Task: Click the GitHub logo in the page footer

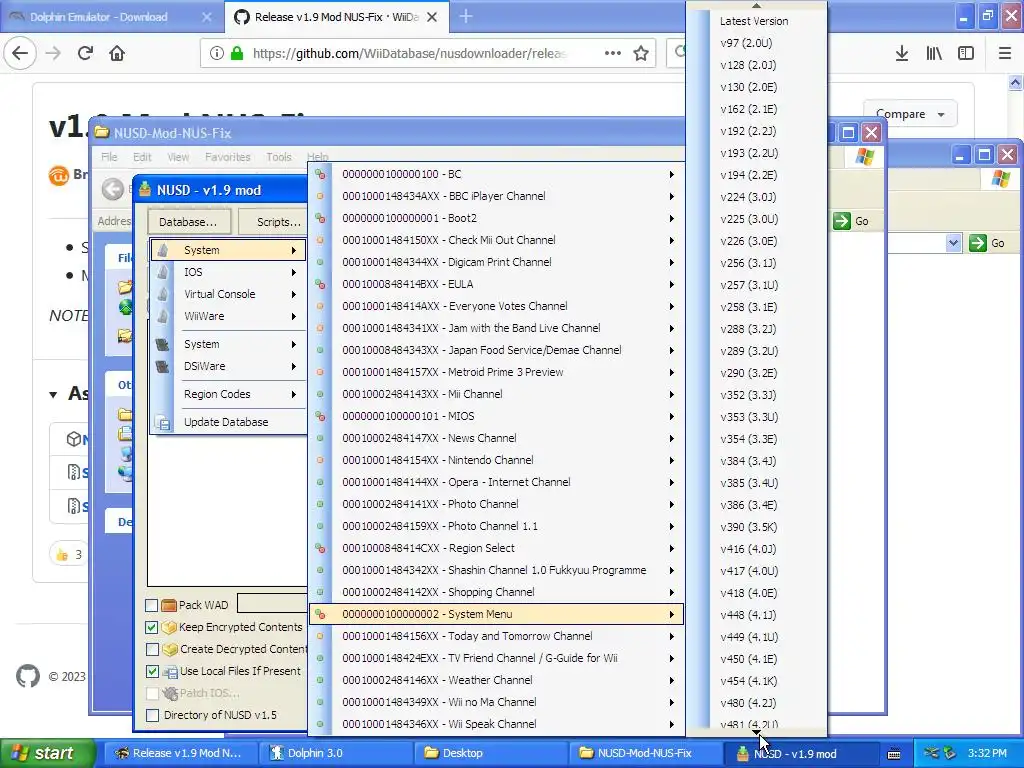Action: pyautogui.click(x=28, y=676)
